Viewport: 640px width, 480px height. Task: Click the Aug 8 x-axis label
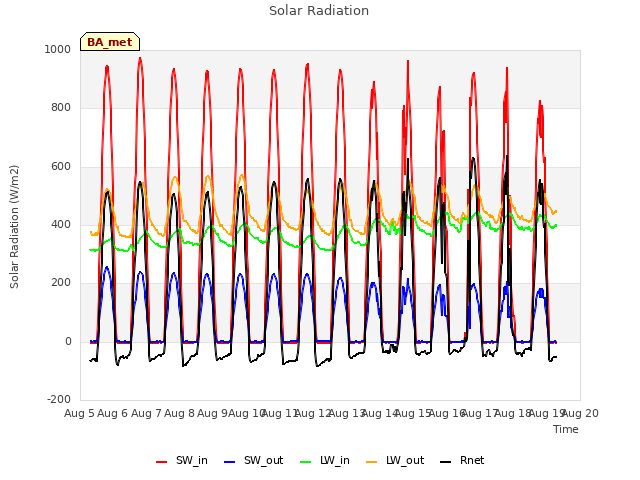pos(179,413)
